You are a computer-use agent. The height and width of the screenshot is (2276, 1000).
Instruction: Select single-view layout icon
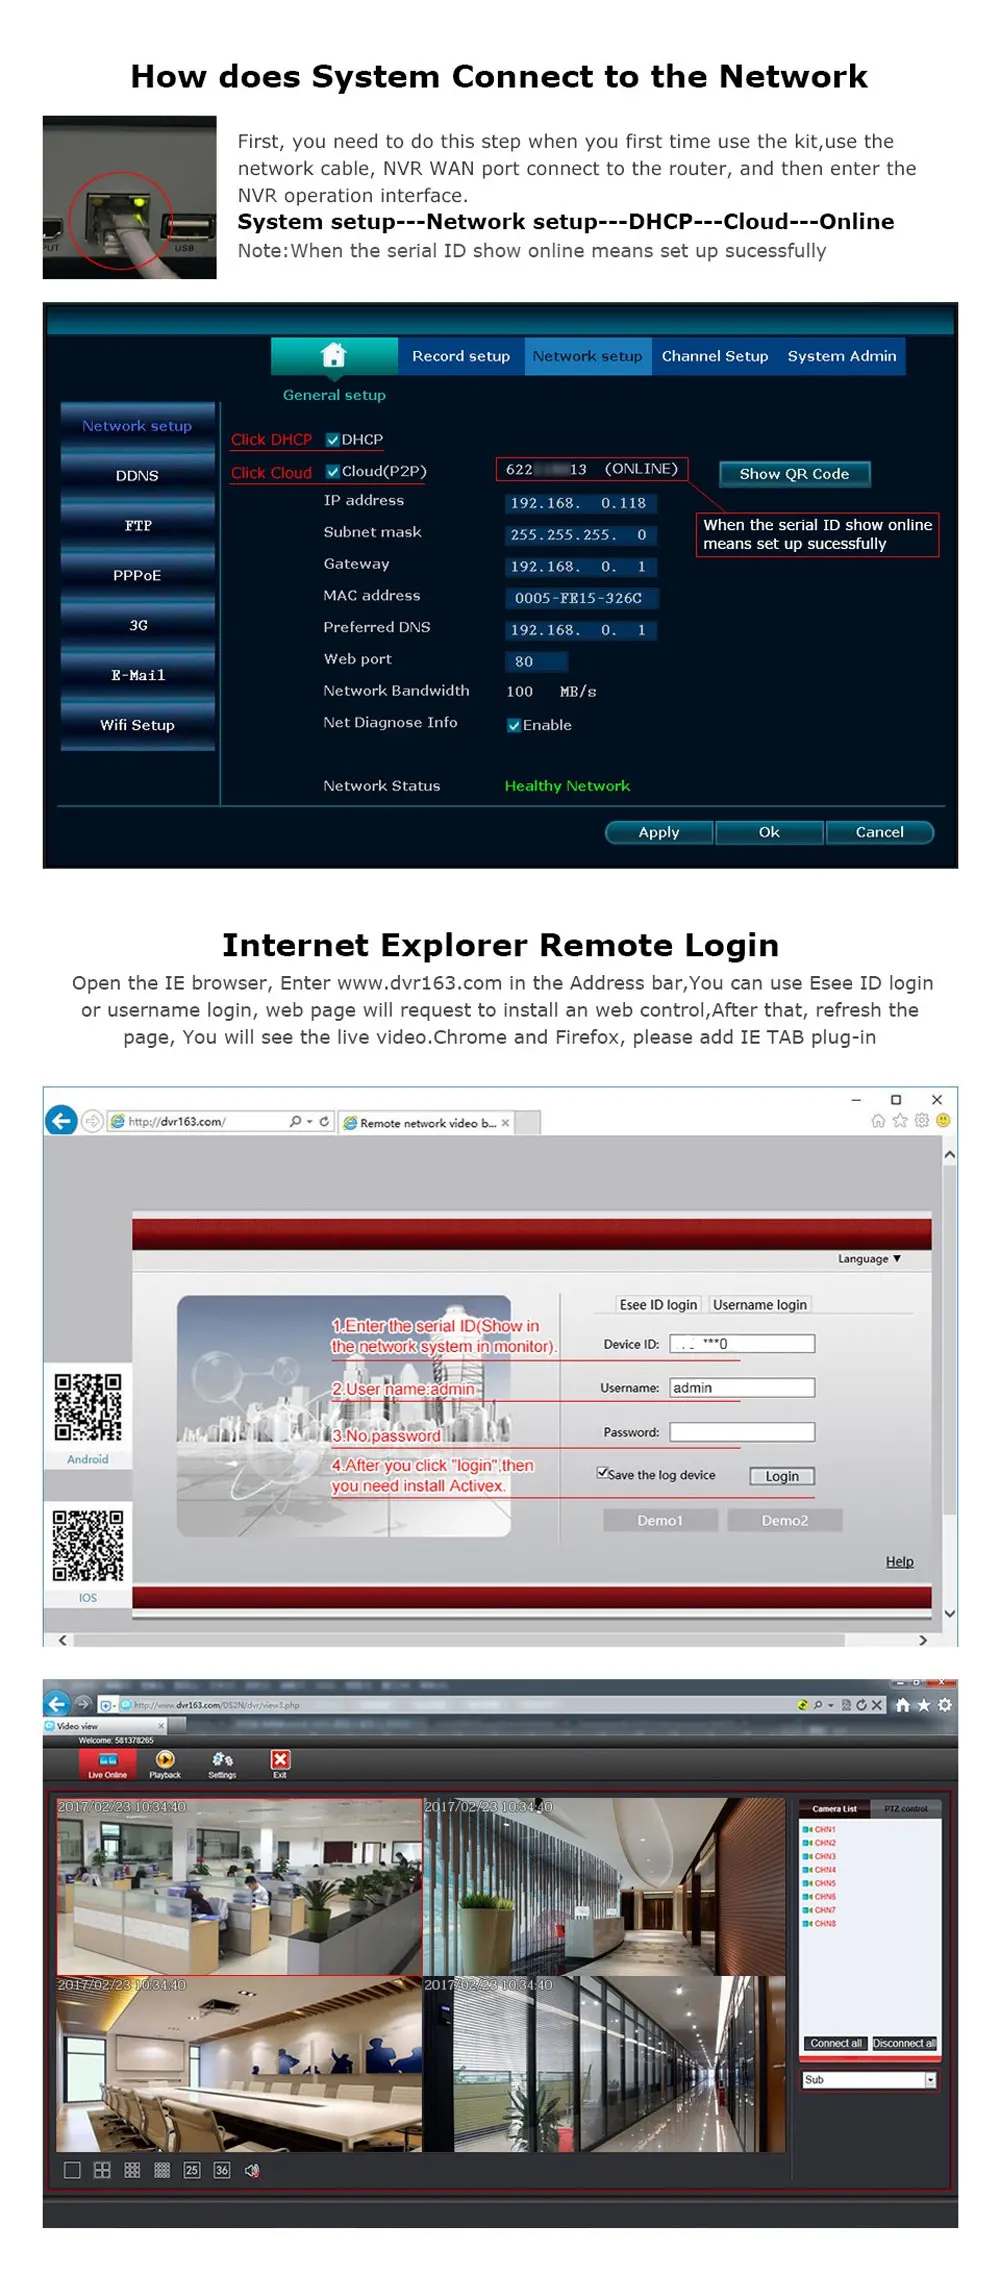tap(72, 2170)
